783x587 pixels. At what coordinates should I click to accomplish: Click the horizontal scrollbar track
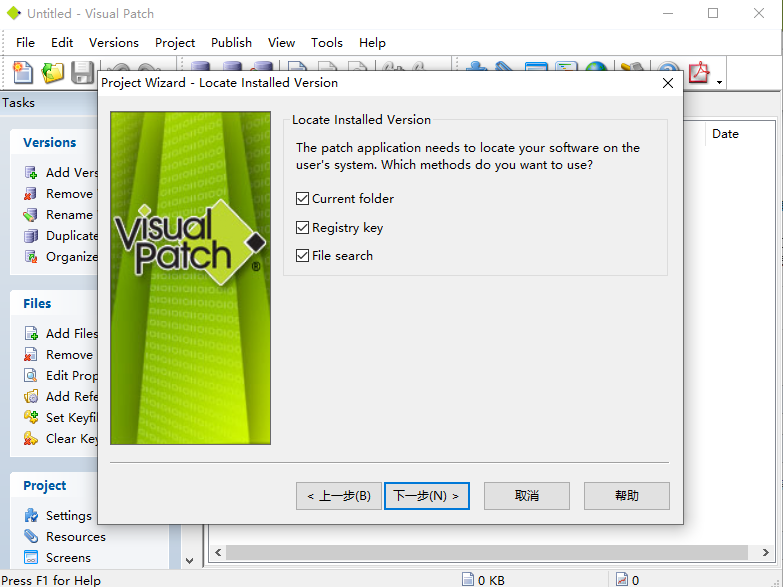coord(487,553)
